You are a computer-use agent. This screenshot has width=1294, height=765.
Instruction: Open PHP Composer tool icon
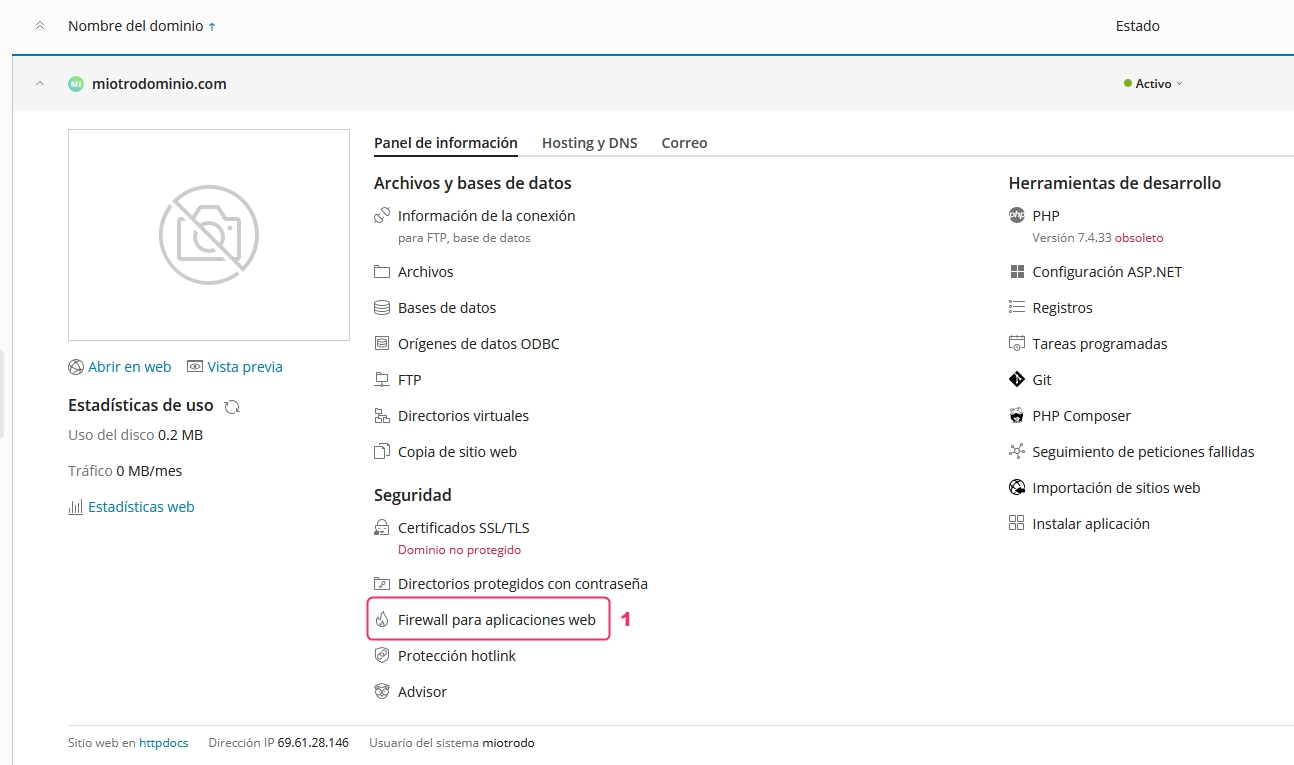1017,416
